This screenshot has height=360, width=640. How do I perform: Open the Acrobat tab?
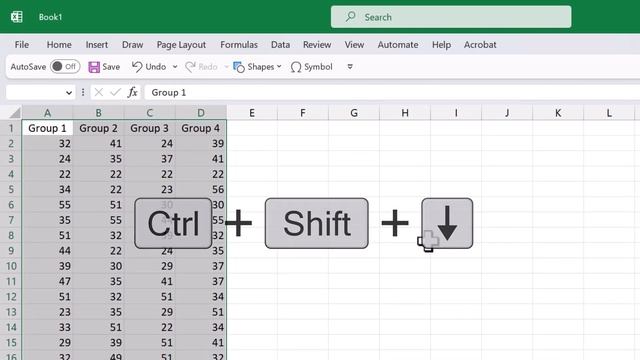coord(480,44)
